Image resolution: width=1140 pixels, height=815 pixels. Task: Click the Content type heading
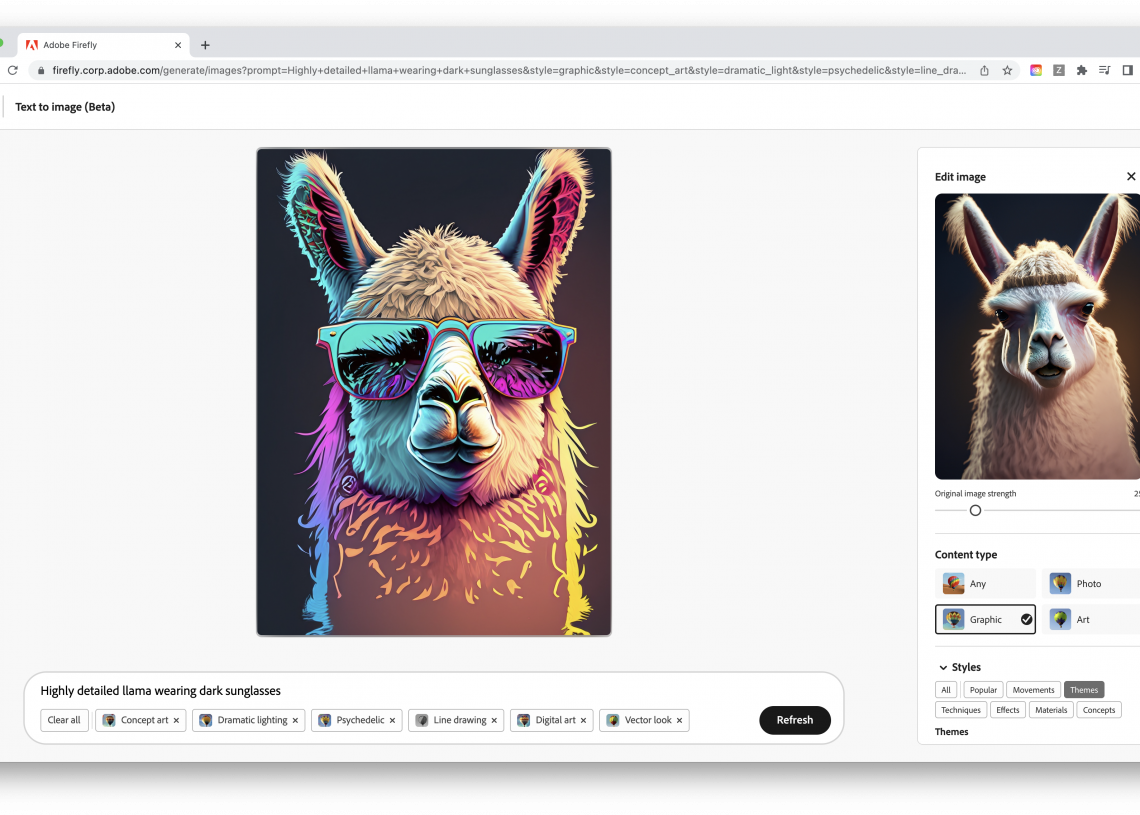pyautogui.click(x=966, y=554)
